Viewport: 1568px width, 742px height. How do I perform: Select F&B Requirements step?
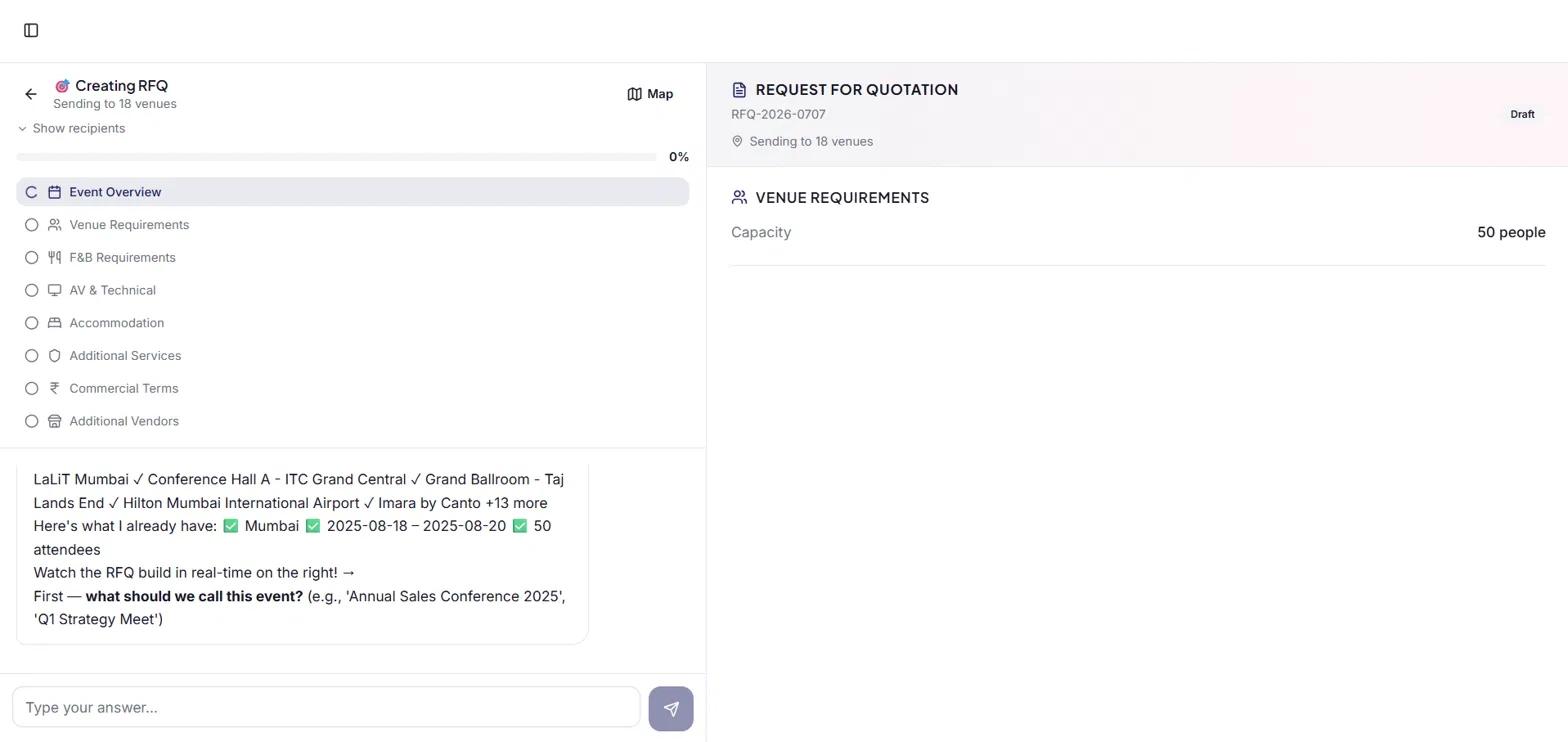[x=352, y=258]
